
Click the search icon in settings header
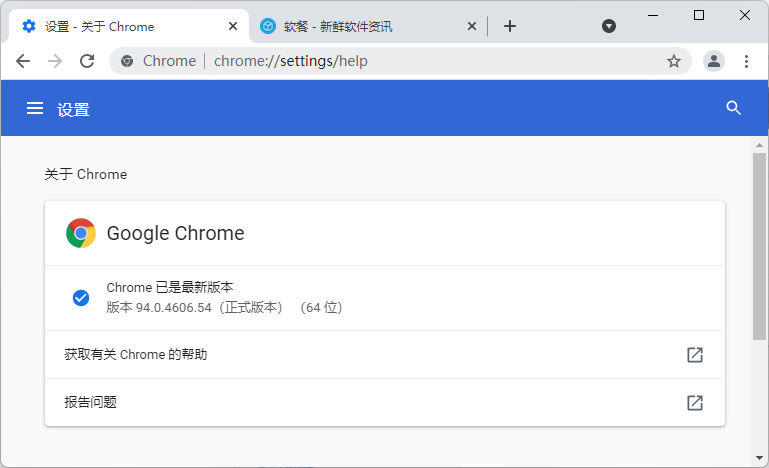[734, 108]
